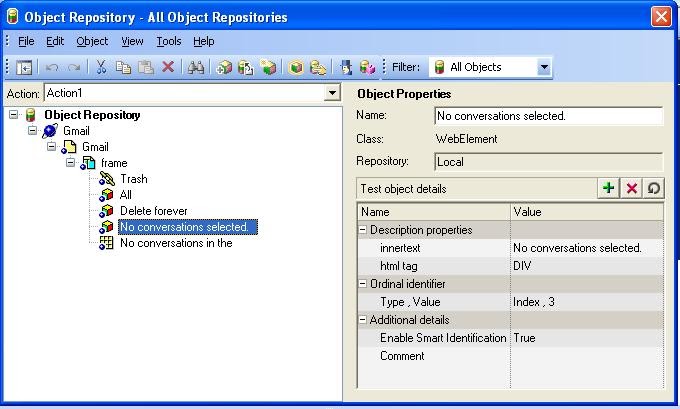
Task: Select Delete forever object in tree
Action: click(x=154, y=211)
